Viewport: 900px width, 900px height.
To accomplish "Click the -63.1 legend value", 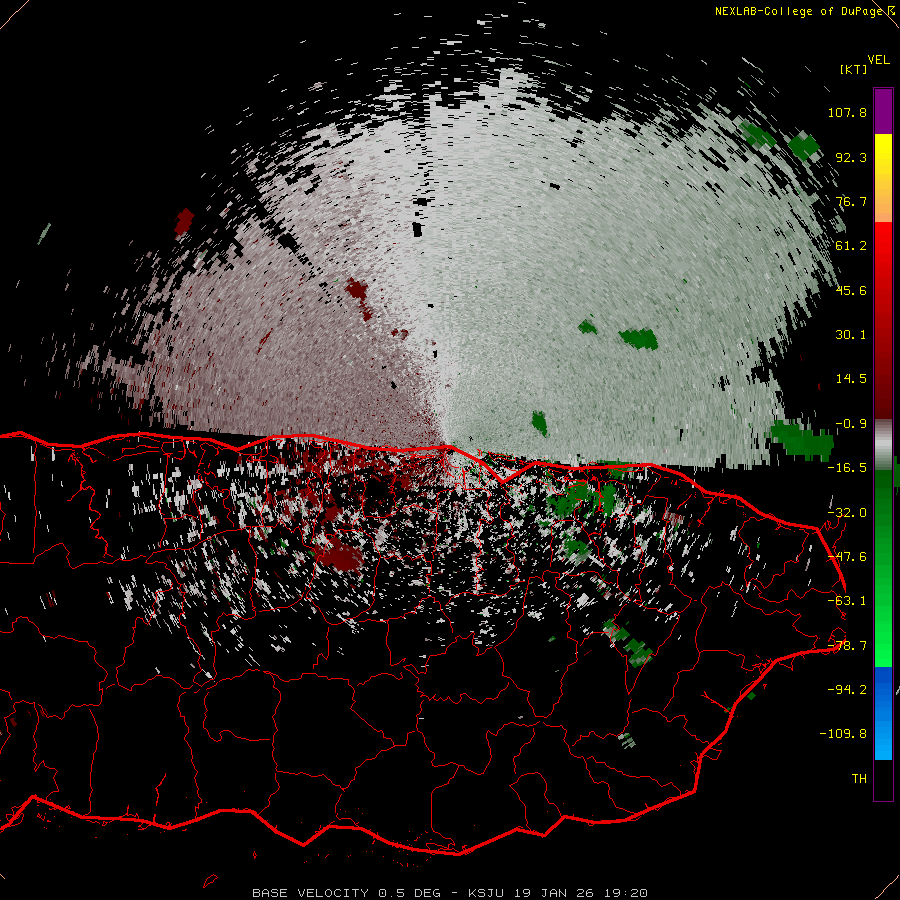I will 847,601.
